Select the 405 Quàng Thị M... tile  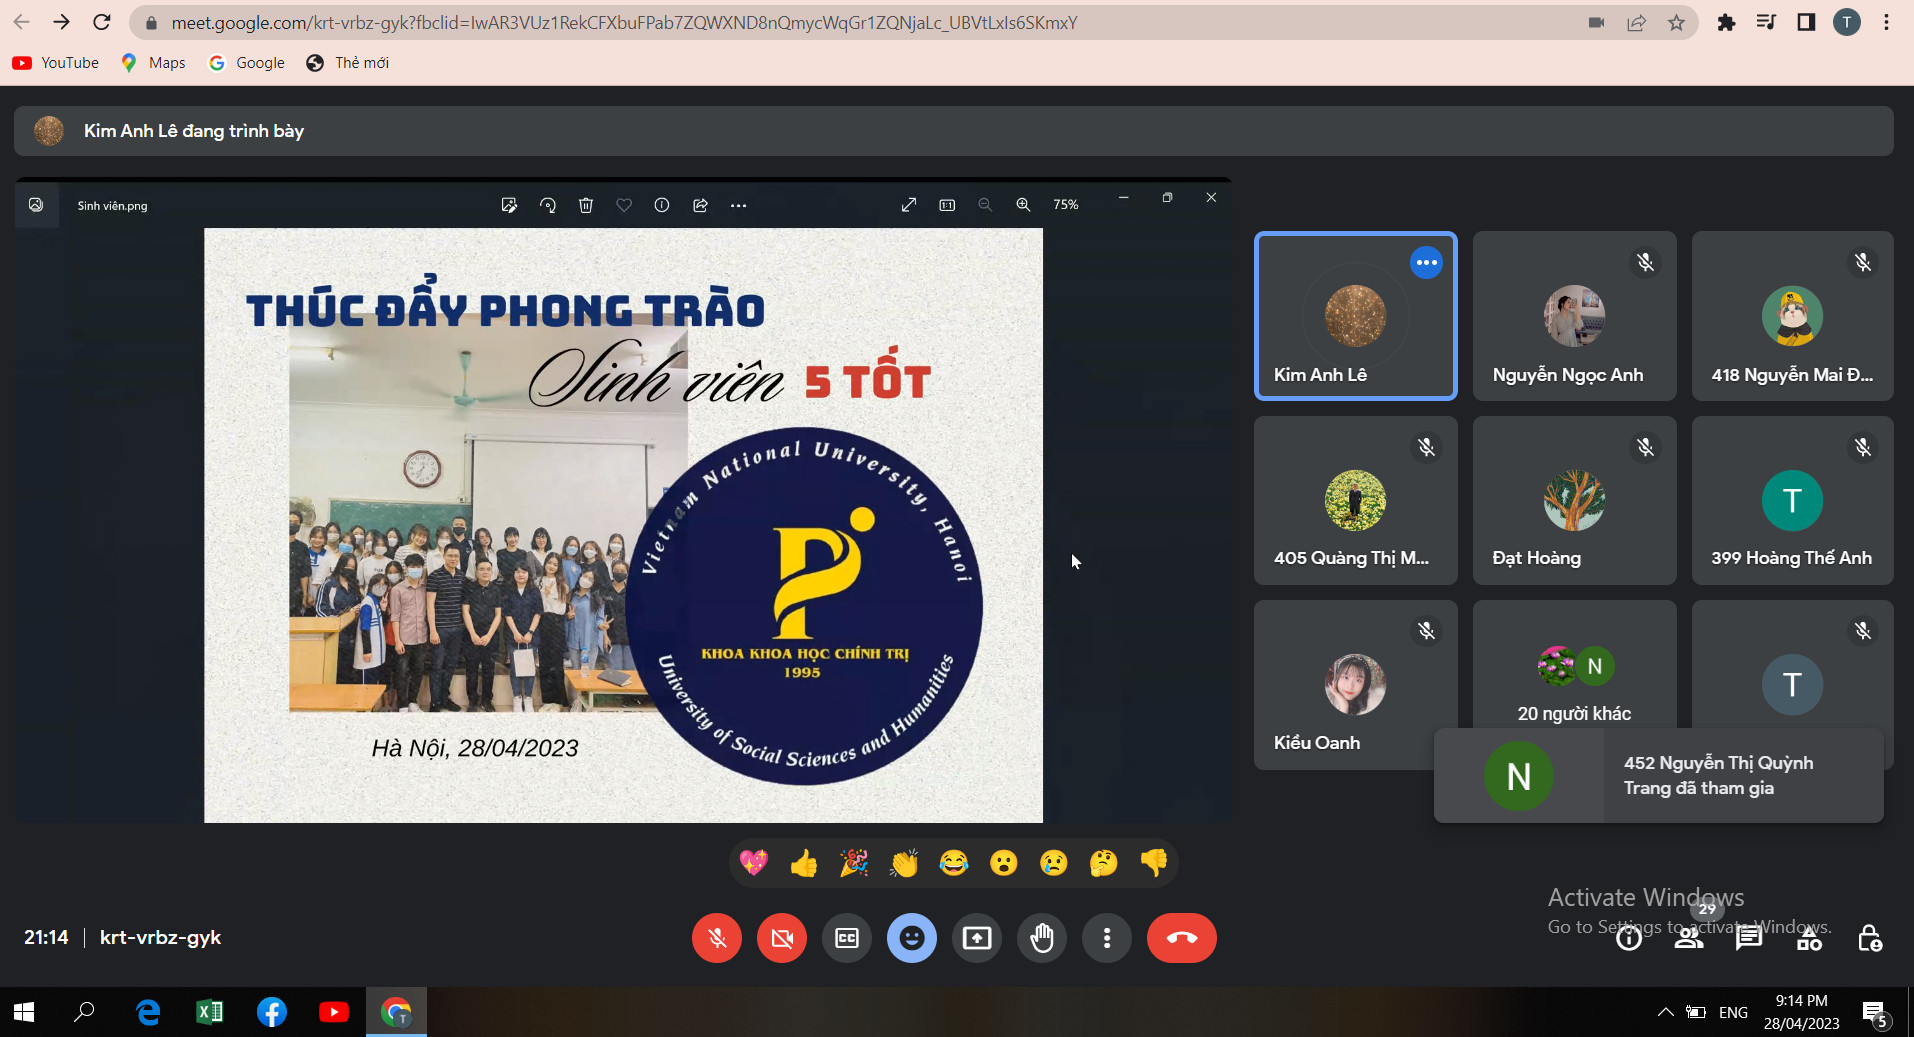tap(1355, 500)
